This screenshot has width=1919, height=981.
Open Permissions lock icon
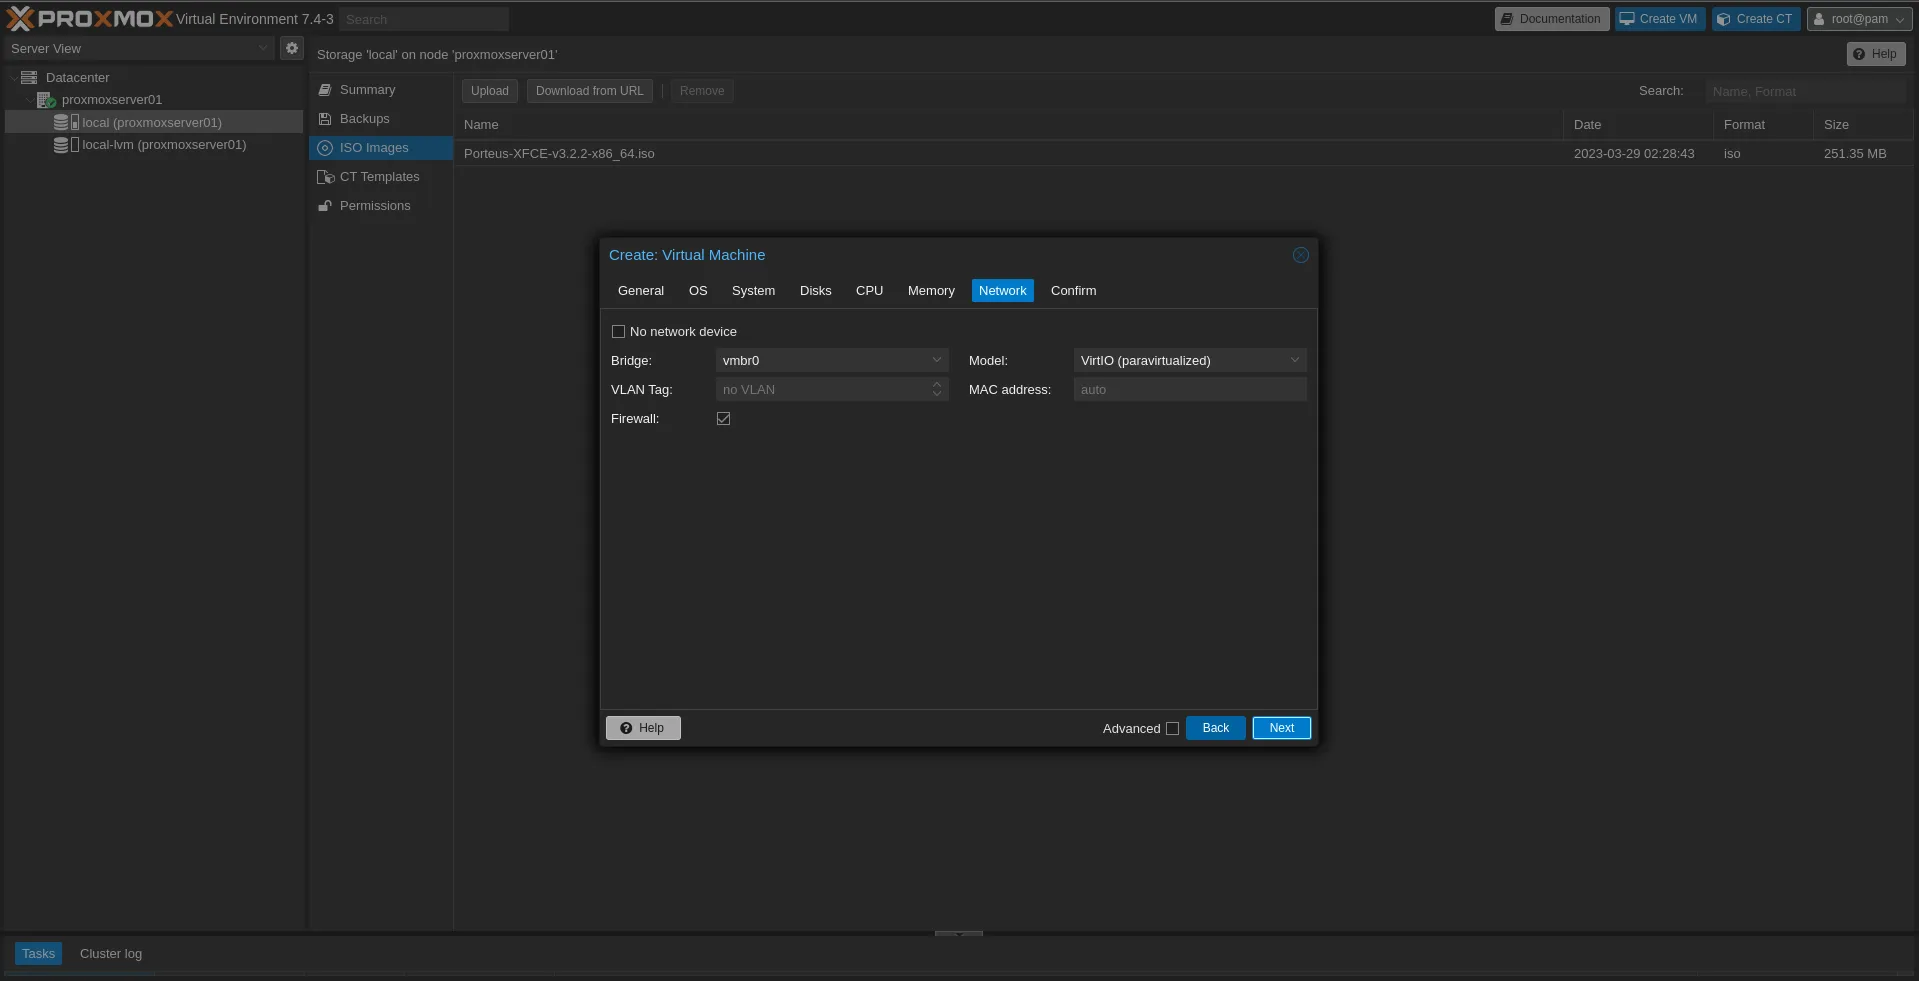325,206
